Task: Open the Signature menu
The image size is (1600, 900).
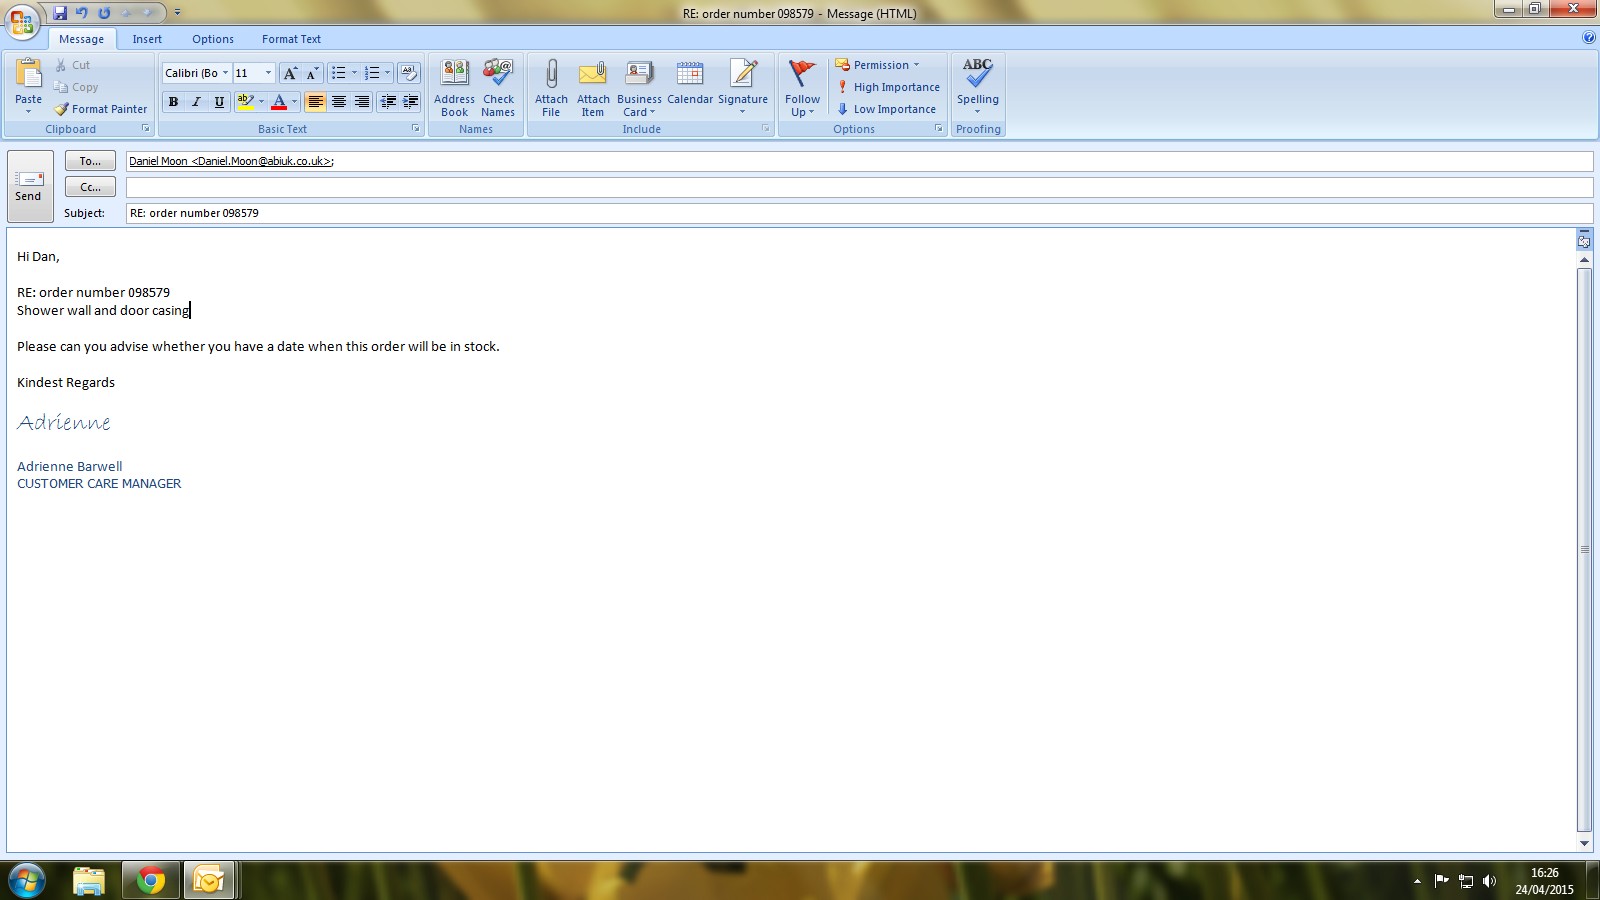Action: [x=743, y=88]
